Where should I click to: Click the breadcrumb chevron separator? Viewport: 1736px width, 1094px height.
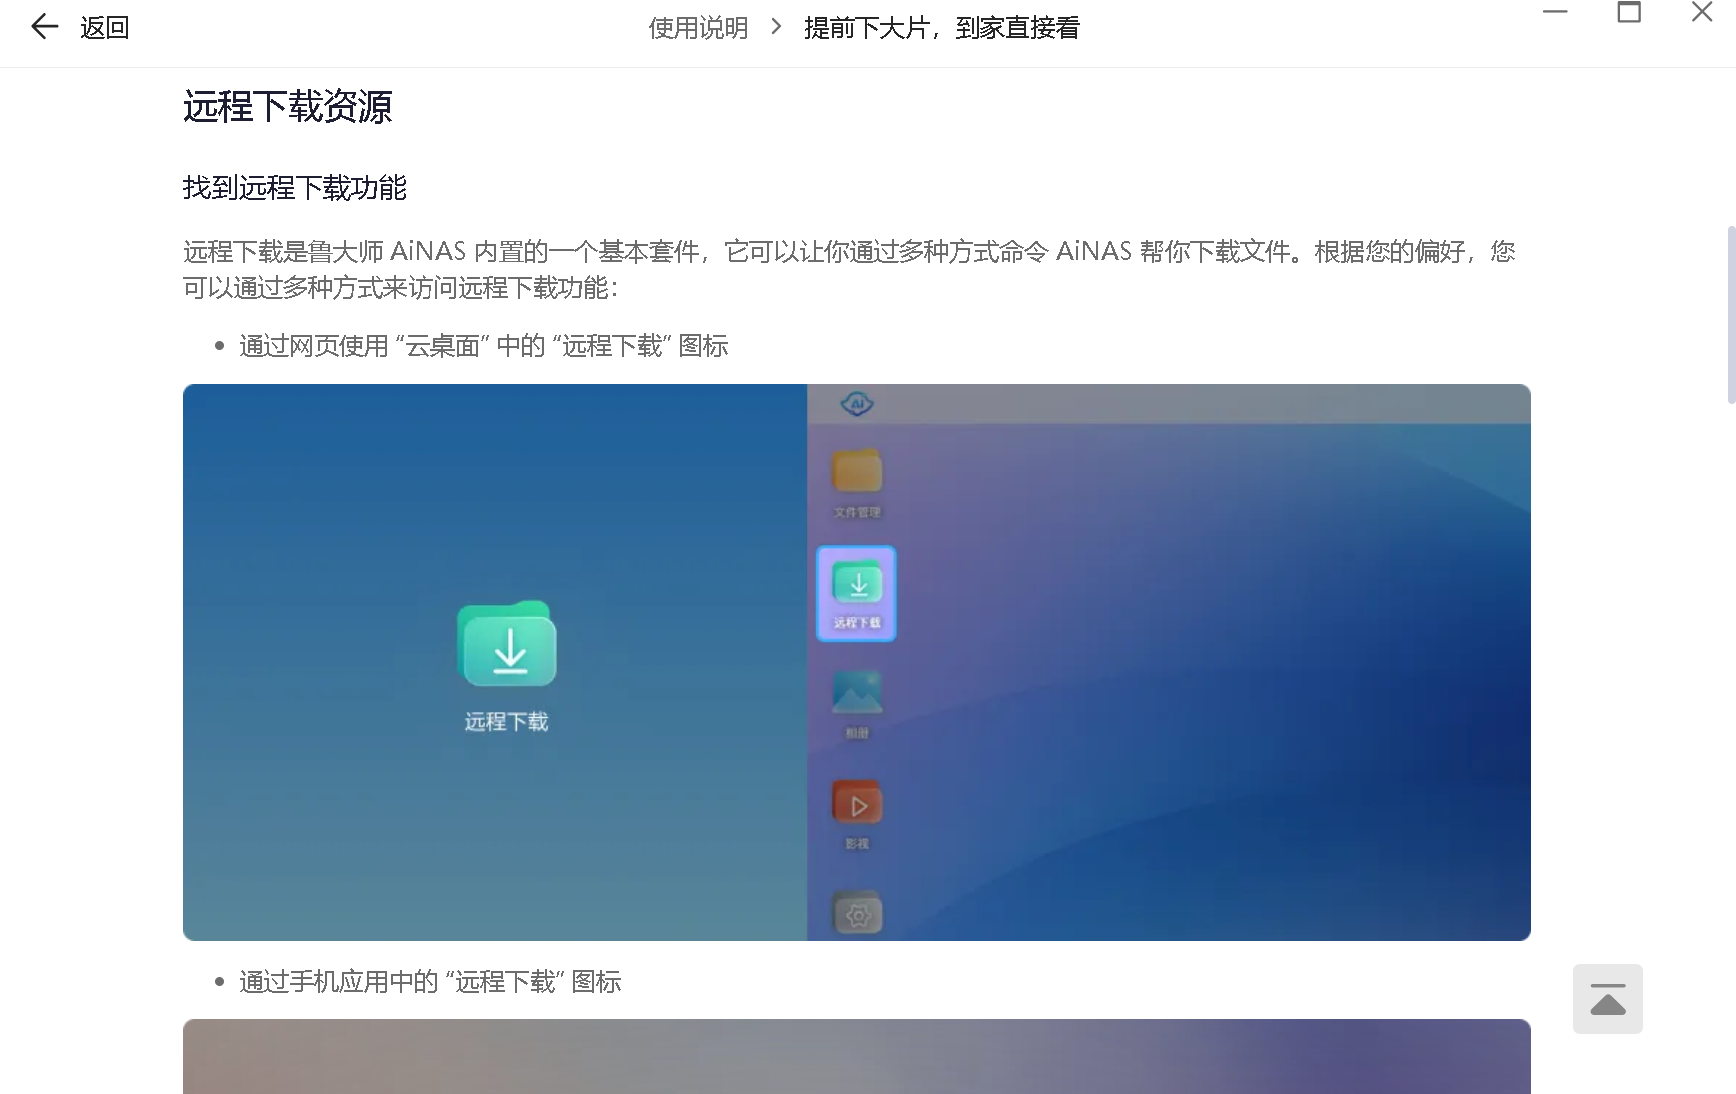coord(776,27)
